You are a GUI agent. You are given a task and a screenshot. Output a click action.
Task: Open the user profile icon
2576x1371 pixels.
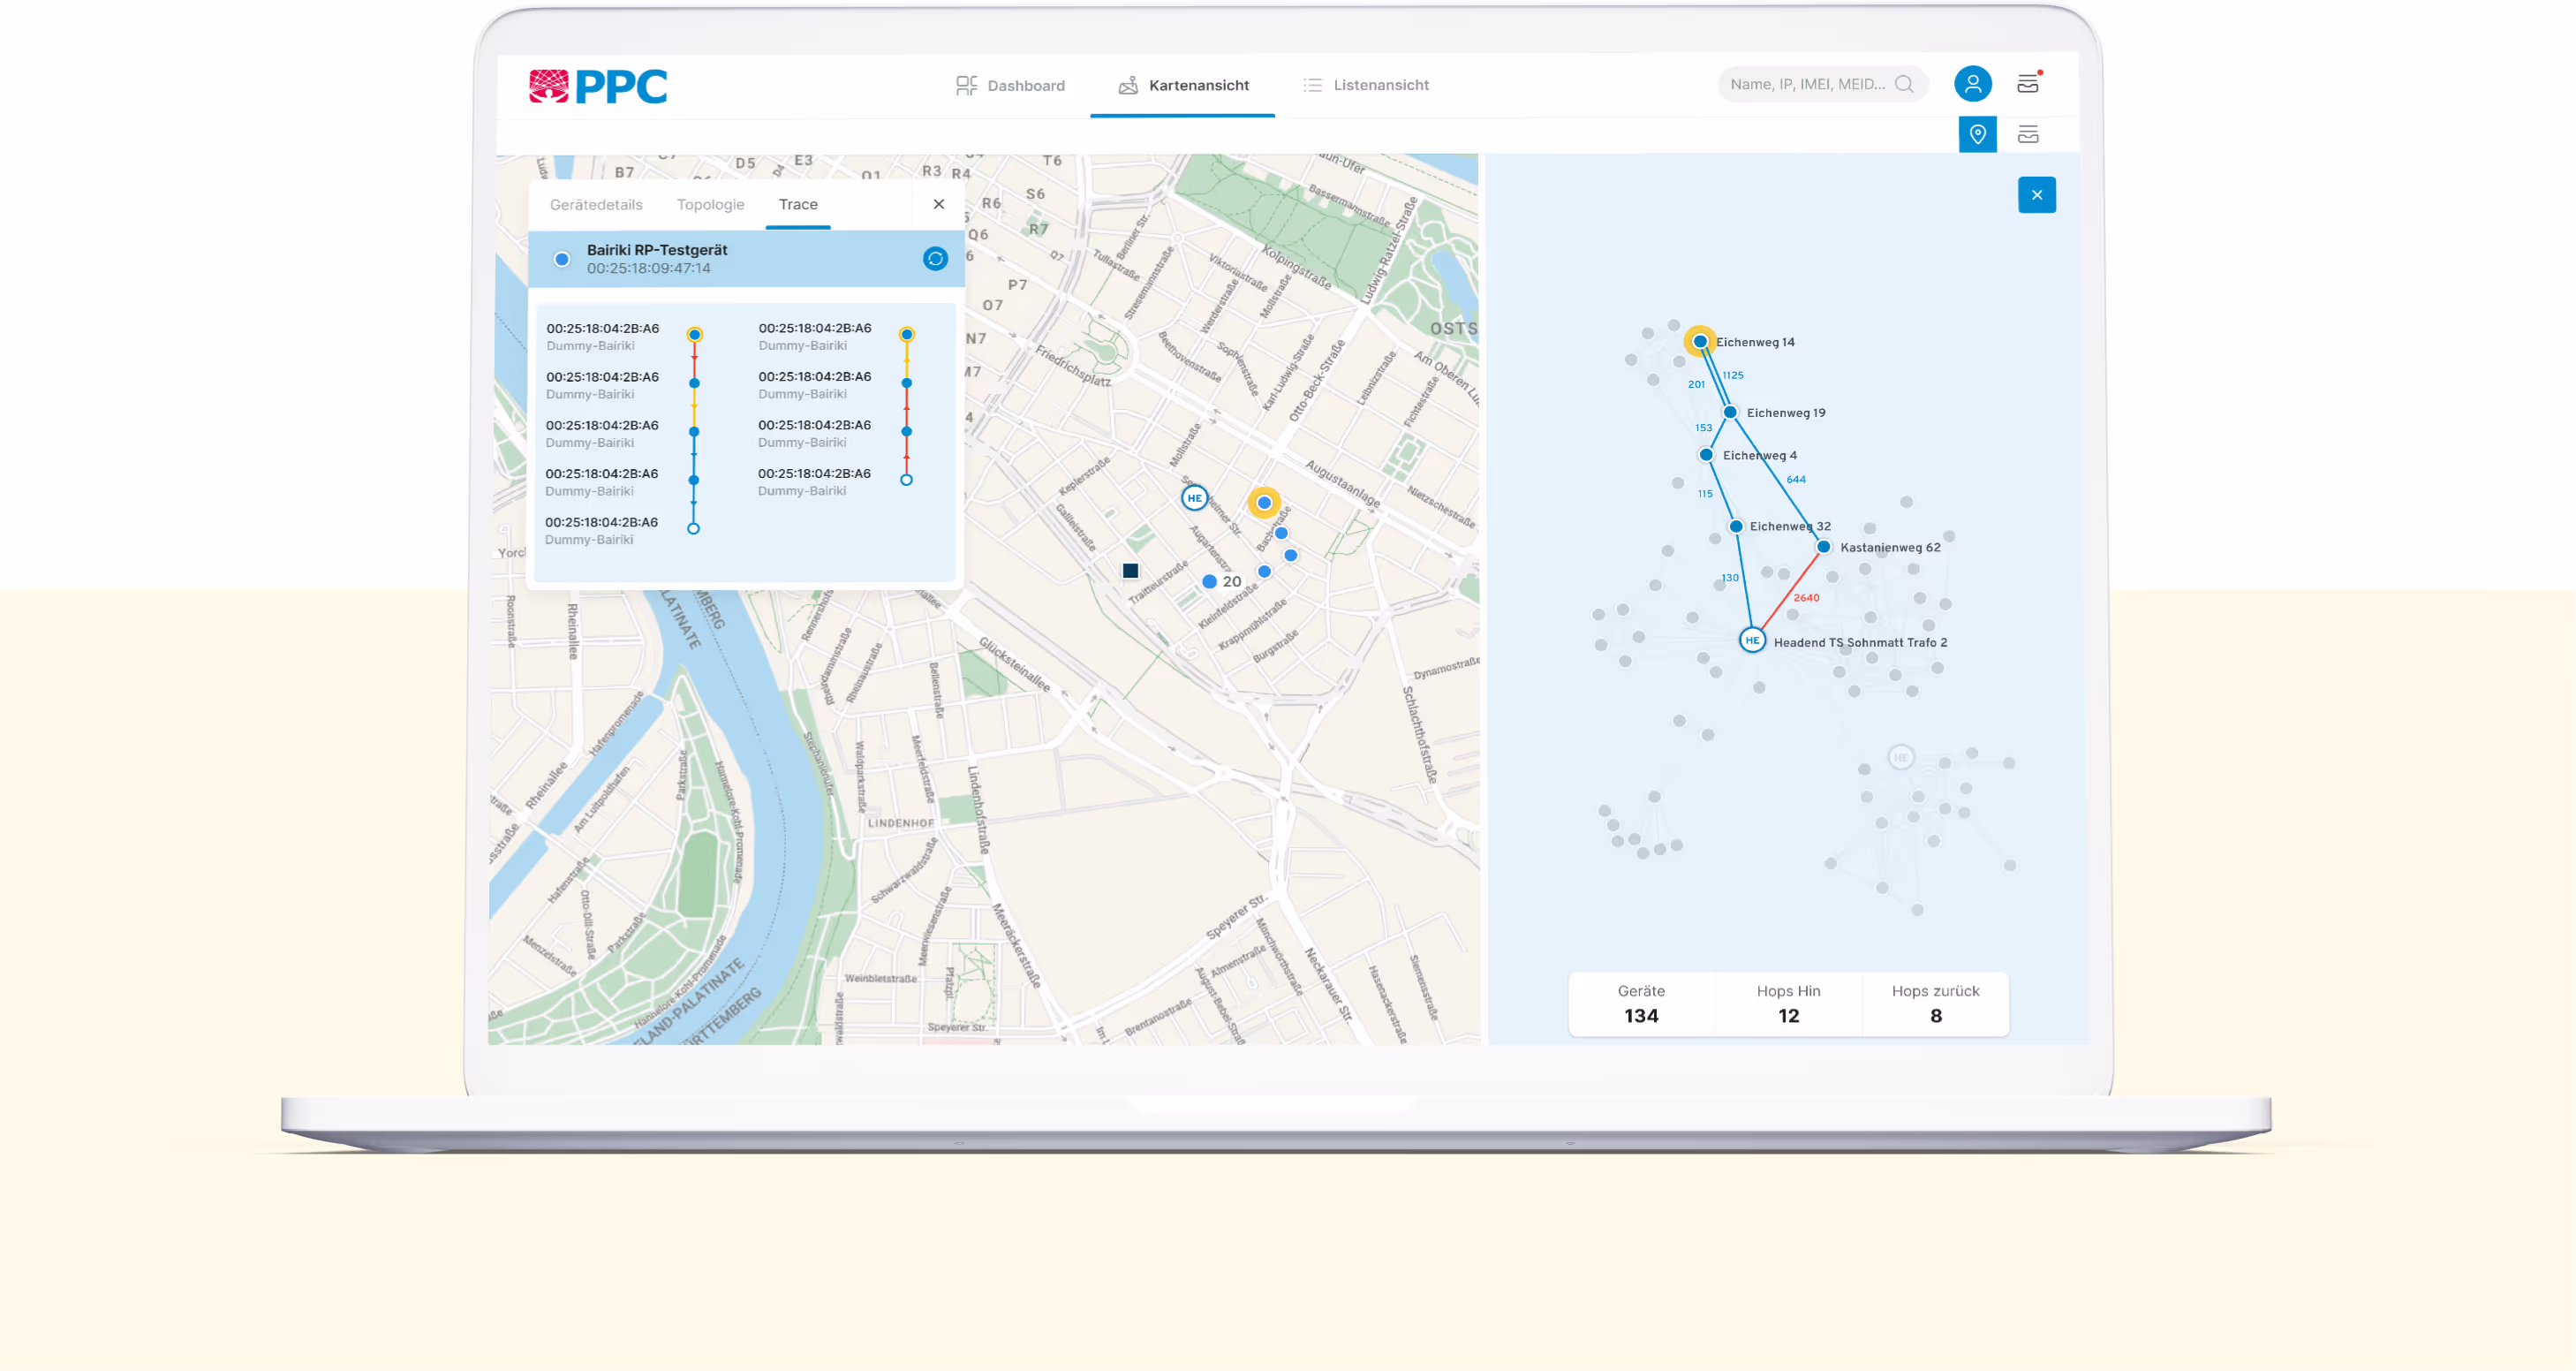pyautogui.click(x=1972, y=83)
